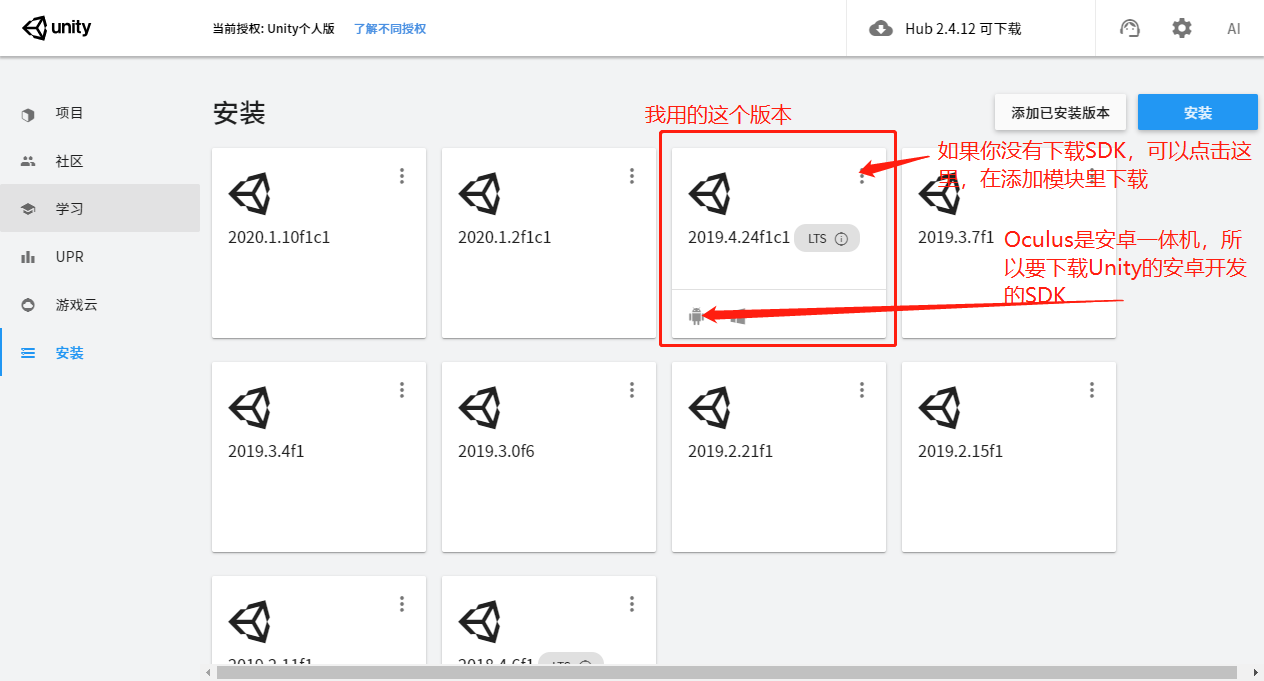Click the Unity icon on 2019.3.4f1 card

point(249,408)
